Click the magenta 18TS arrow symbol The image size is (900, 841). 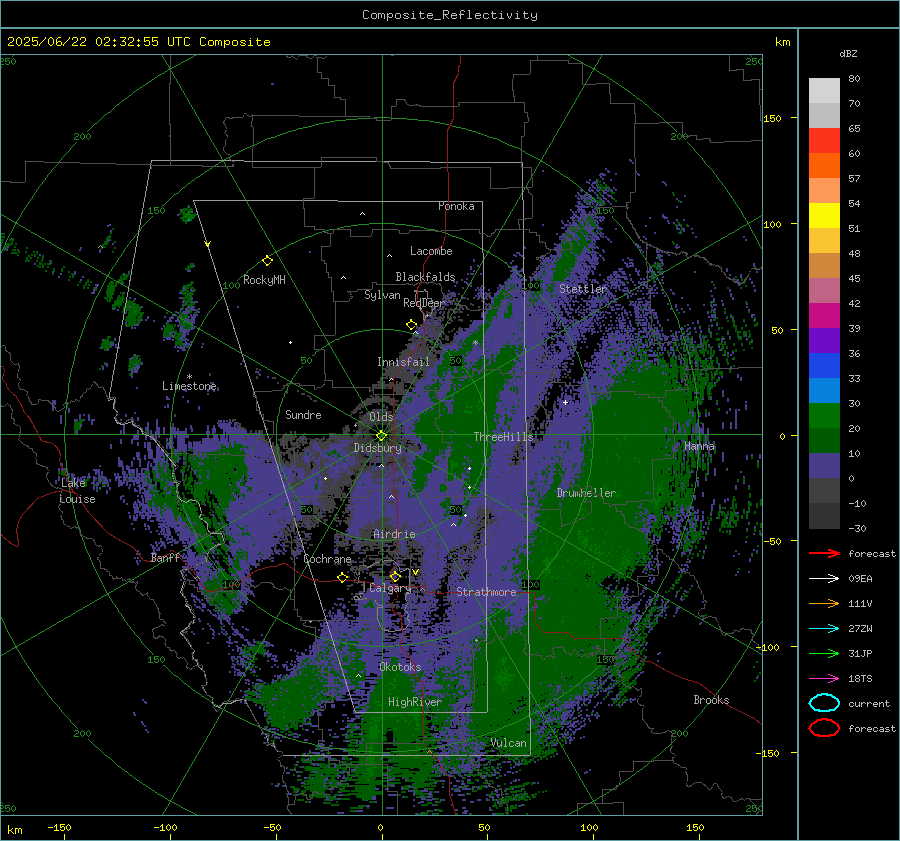coord(824,679)
